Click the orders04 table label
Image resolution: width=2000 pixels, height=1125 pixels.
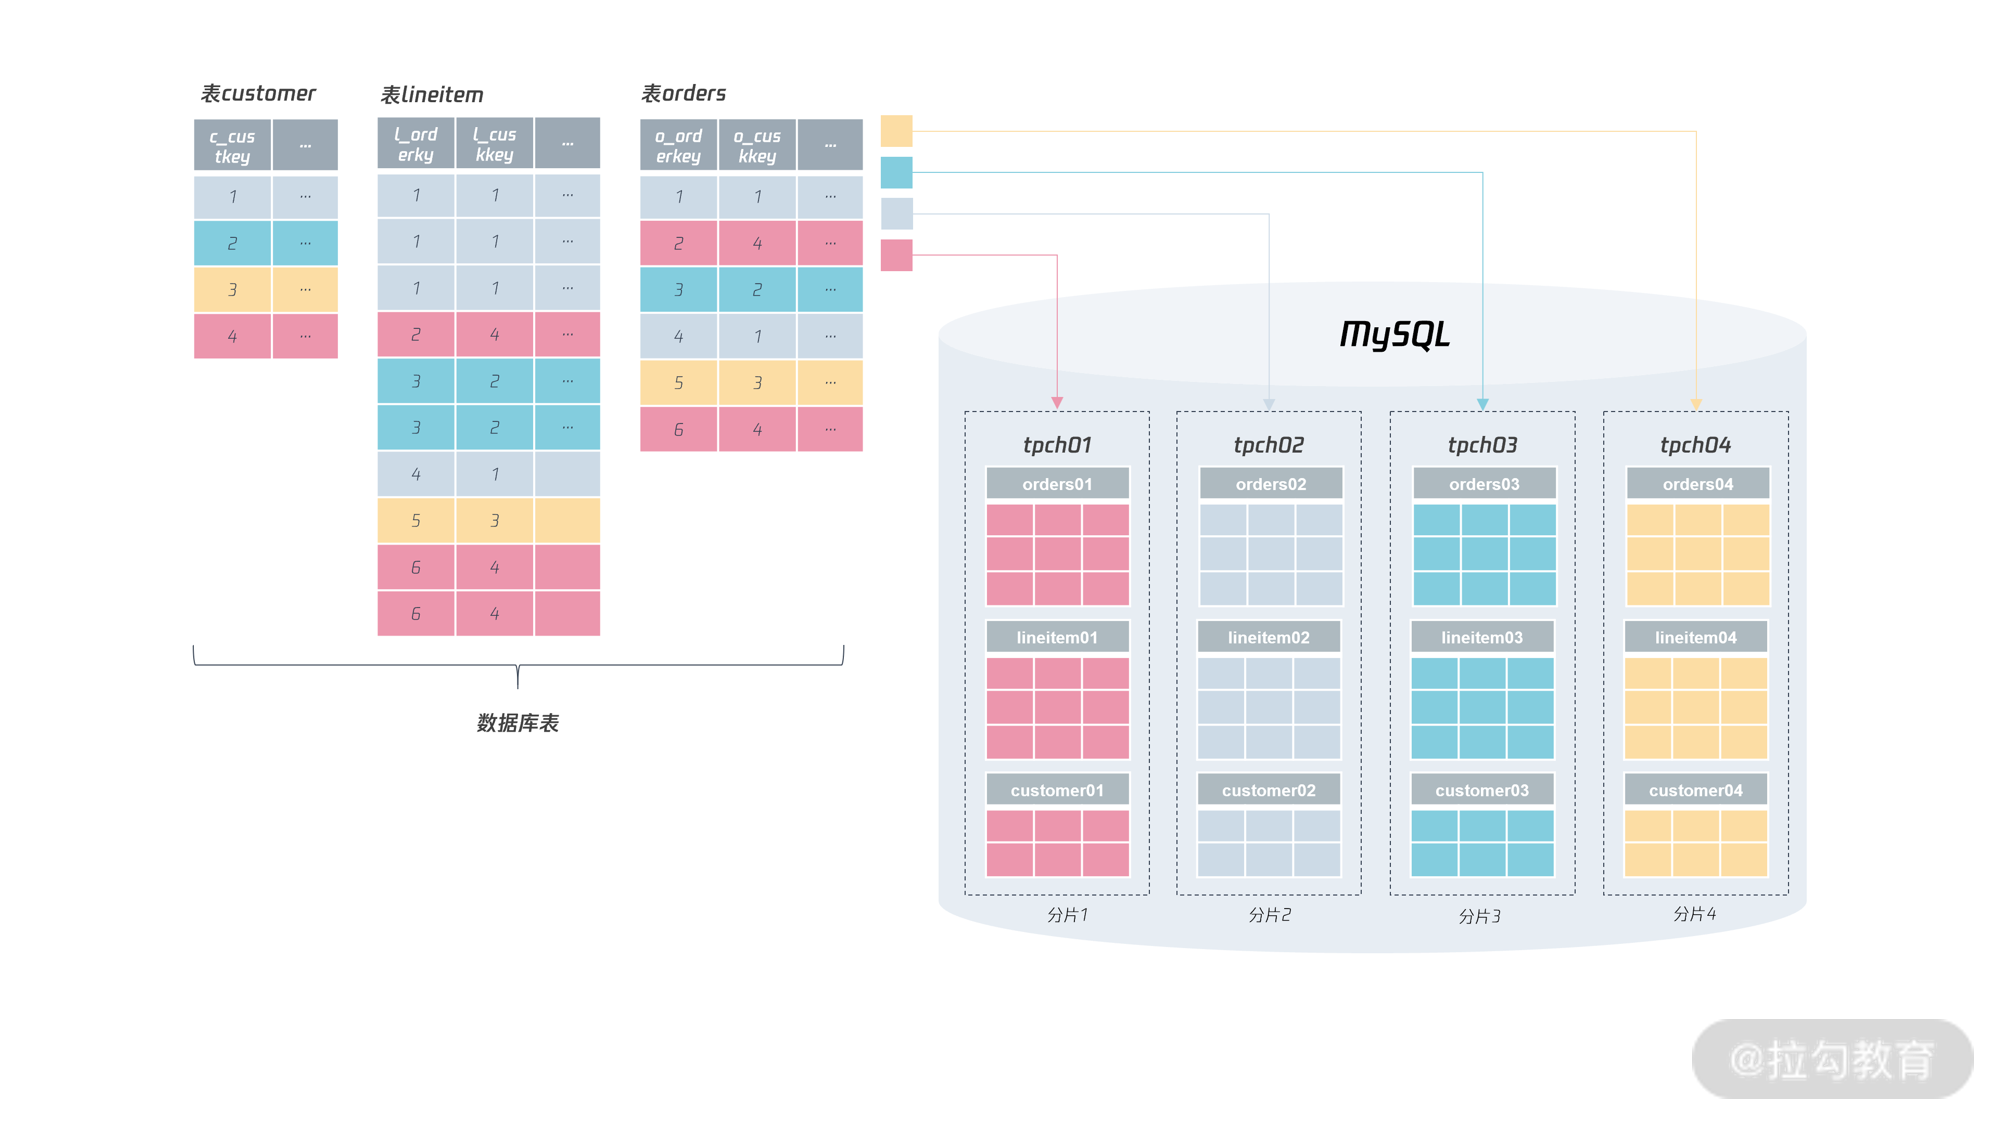1697,484
